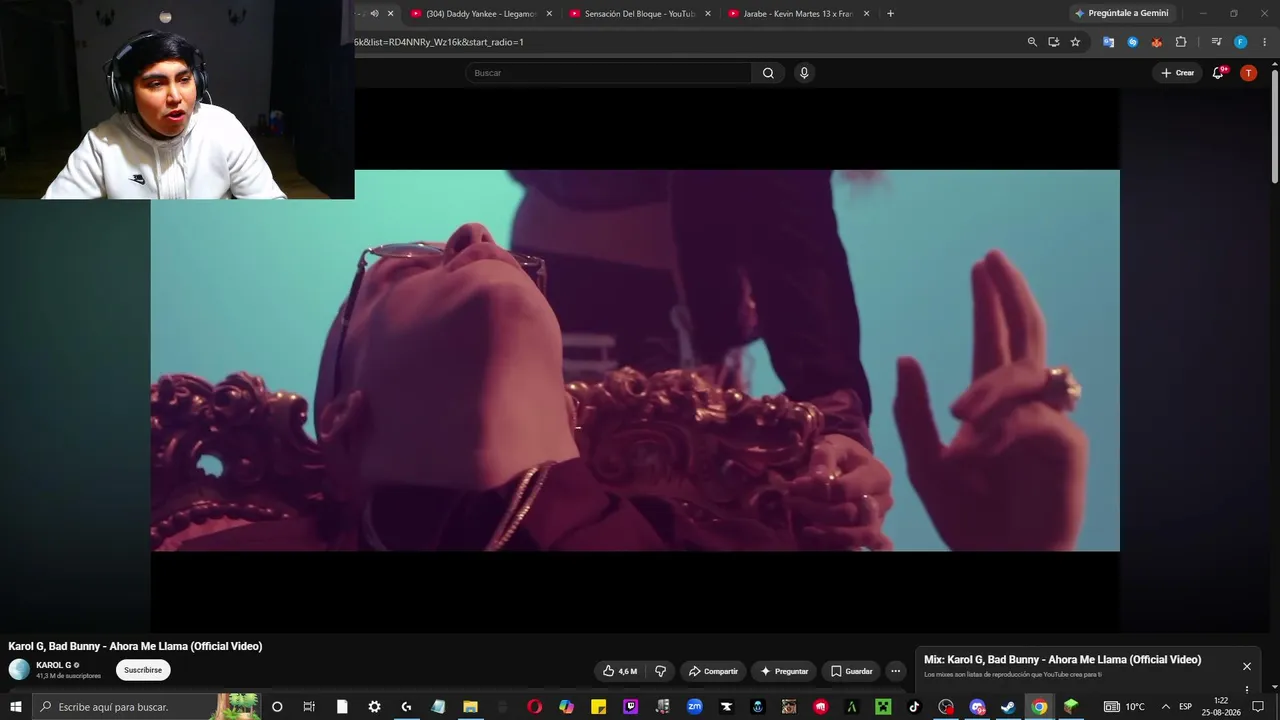1280x720 pixels.
Task: Dislike the video with thumbs down
Action: point(660,671)
